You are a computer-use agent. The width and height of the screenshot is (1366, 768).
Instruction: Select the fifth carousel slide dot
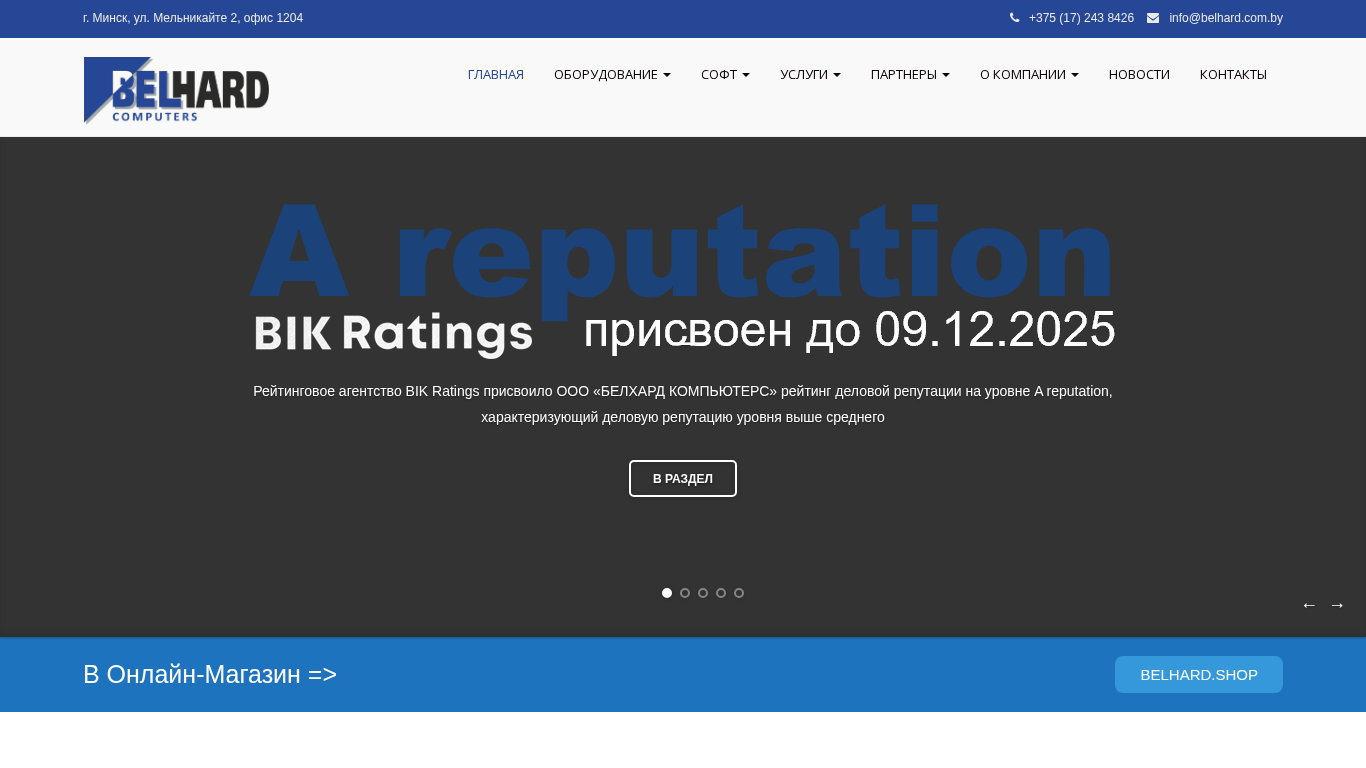[739, 593]
